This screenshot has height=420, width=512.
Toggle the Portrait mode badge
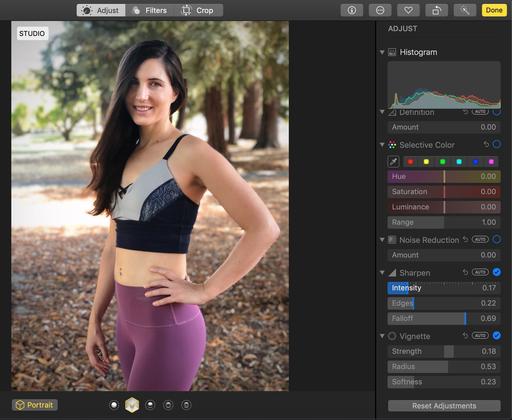[x=35, y=405]
